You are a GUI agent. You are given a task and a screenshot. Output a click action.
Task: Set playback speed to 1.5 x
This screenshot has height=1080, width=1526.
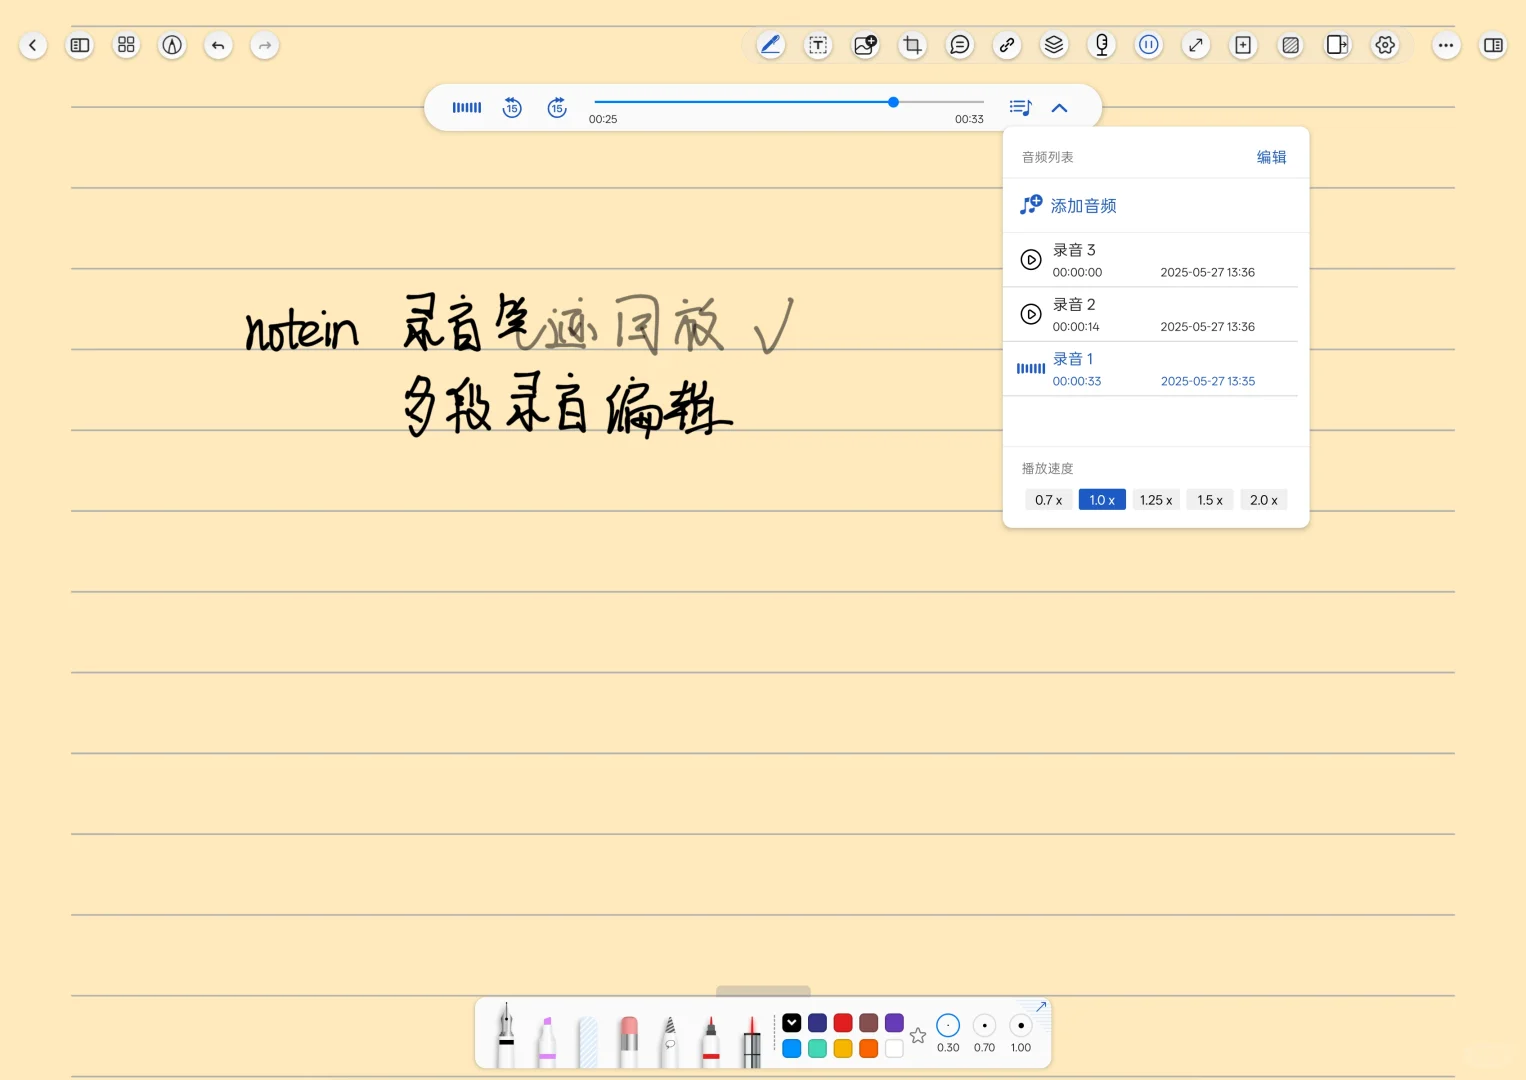(x=1210, y=500)
